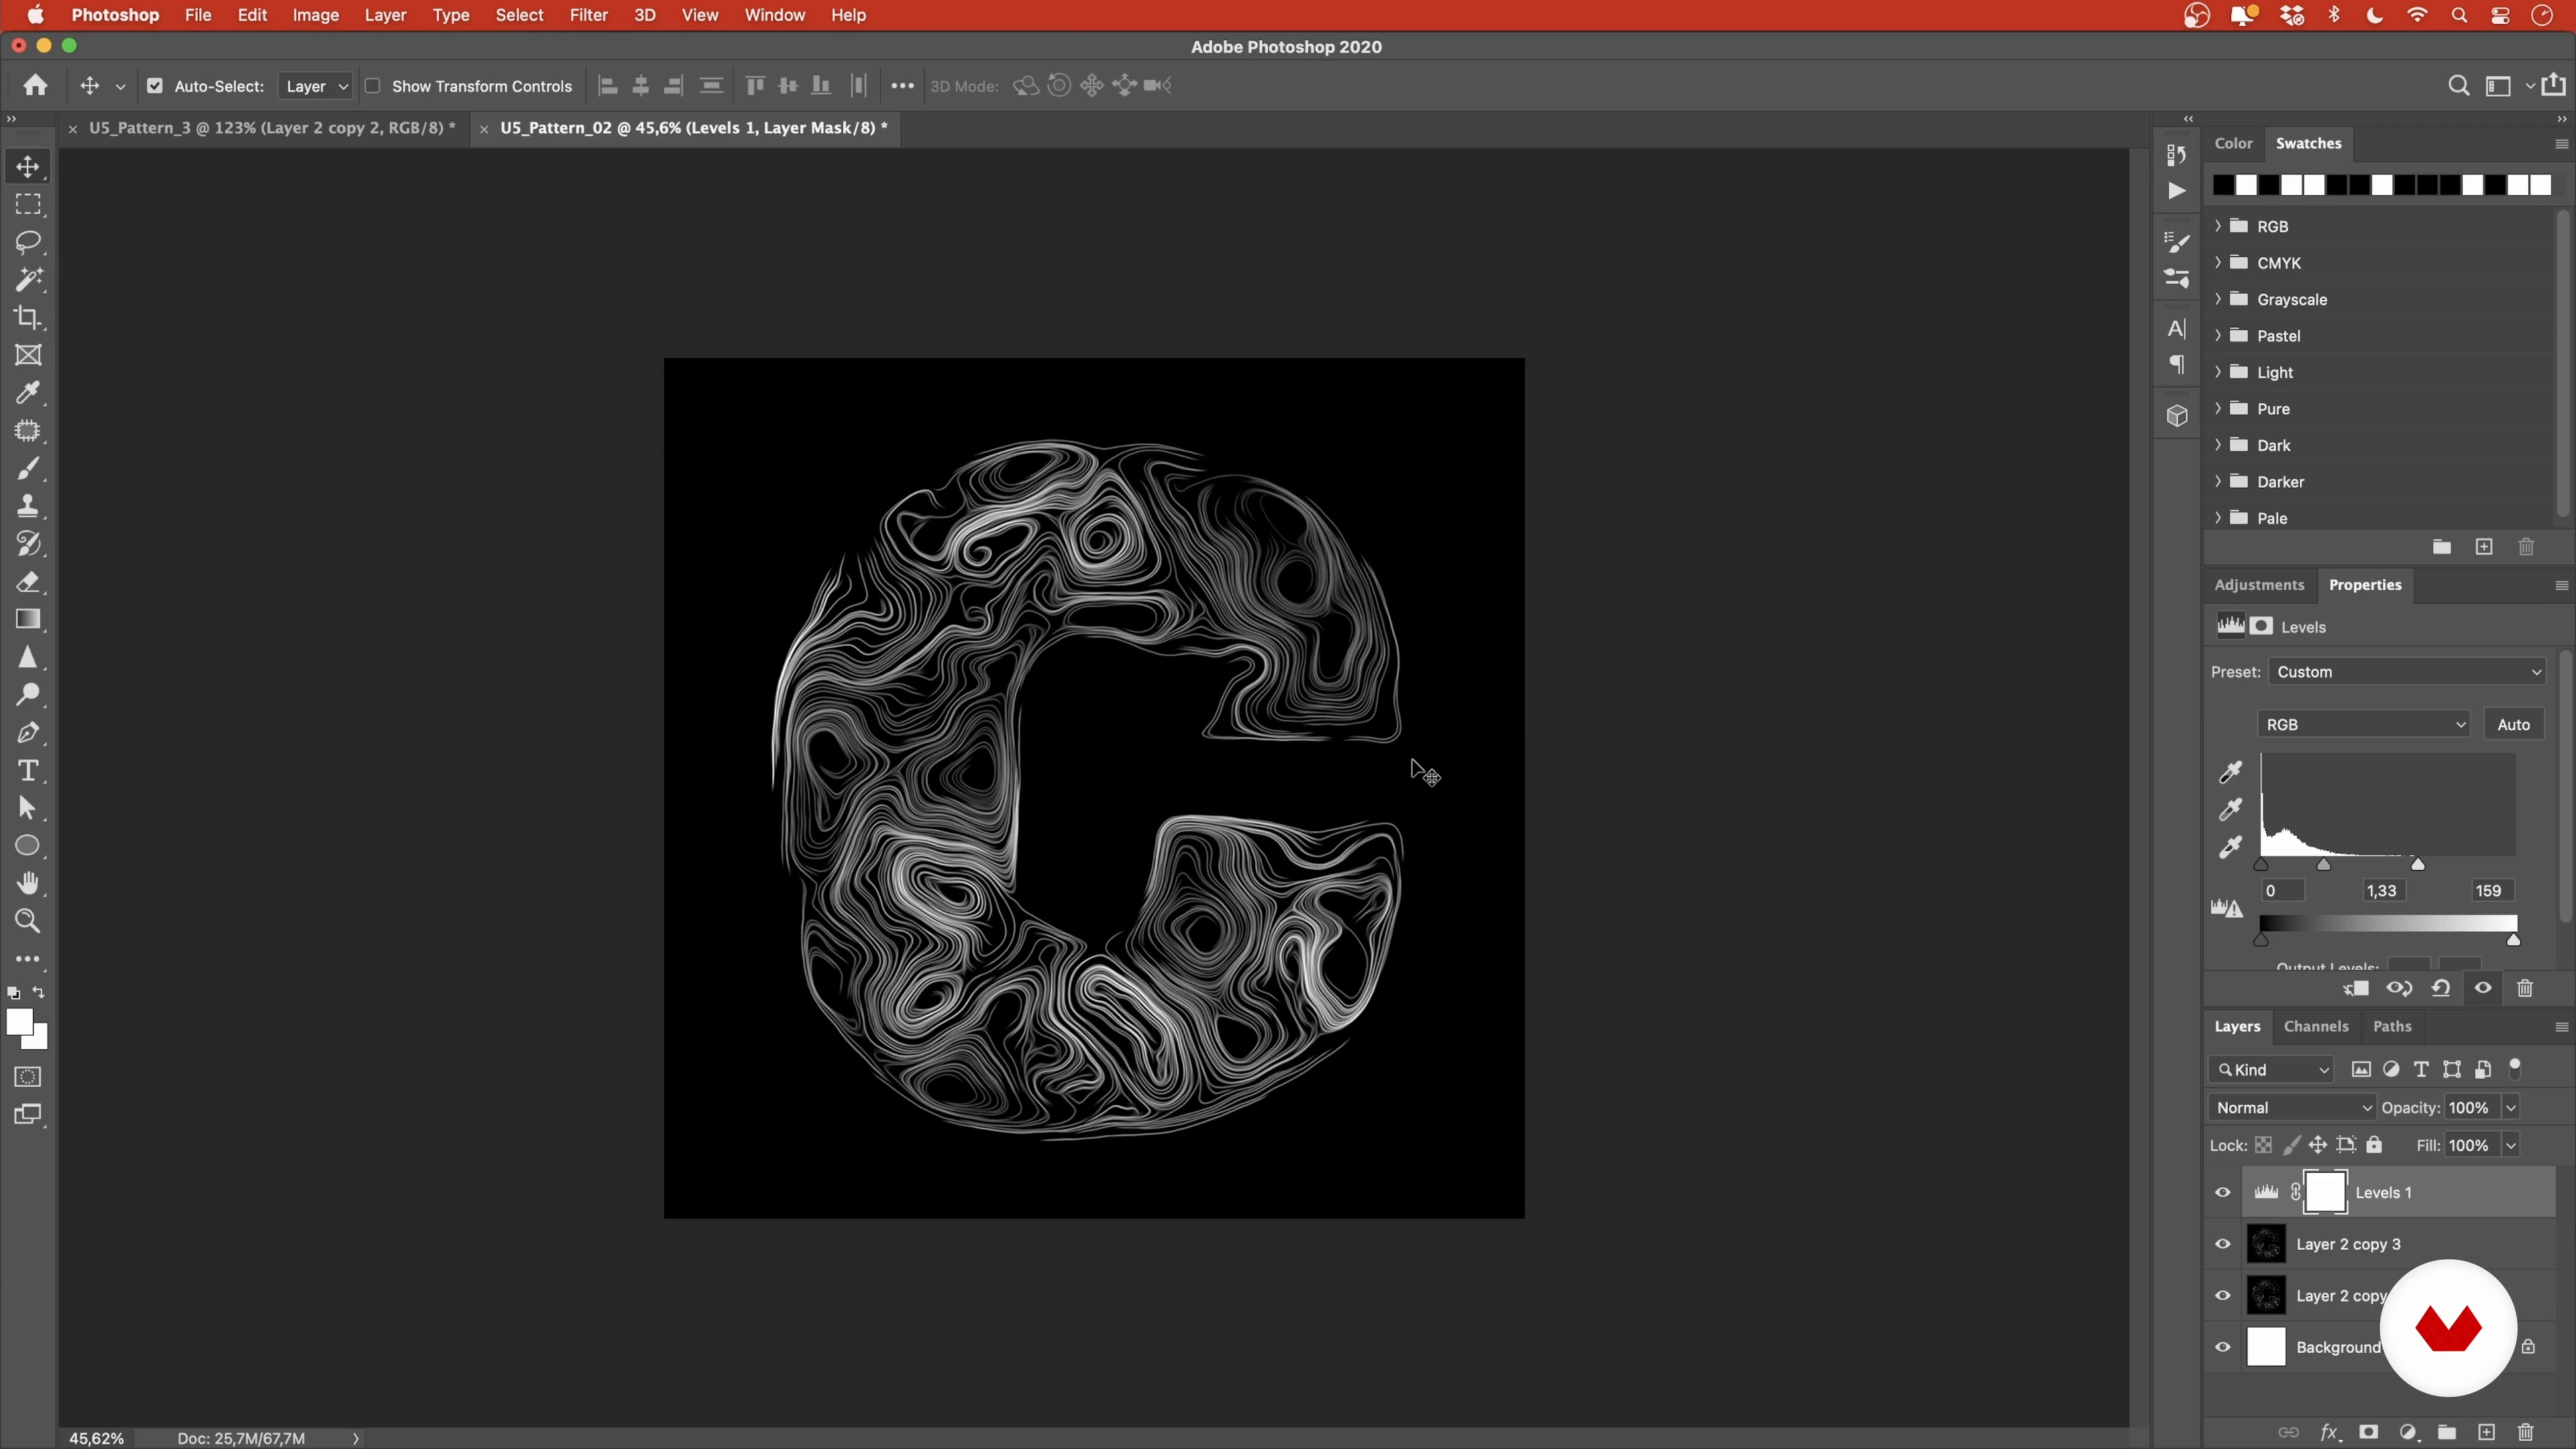
Task: Open the Normal blend mode dropdown
Action: point(2291,1107)
